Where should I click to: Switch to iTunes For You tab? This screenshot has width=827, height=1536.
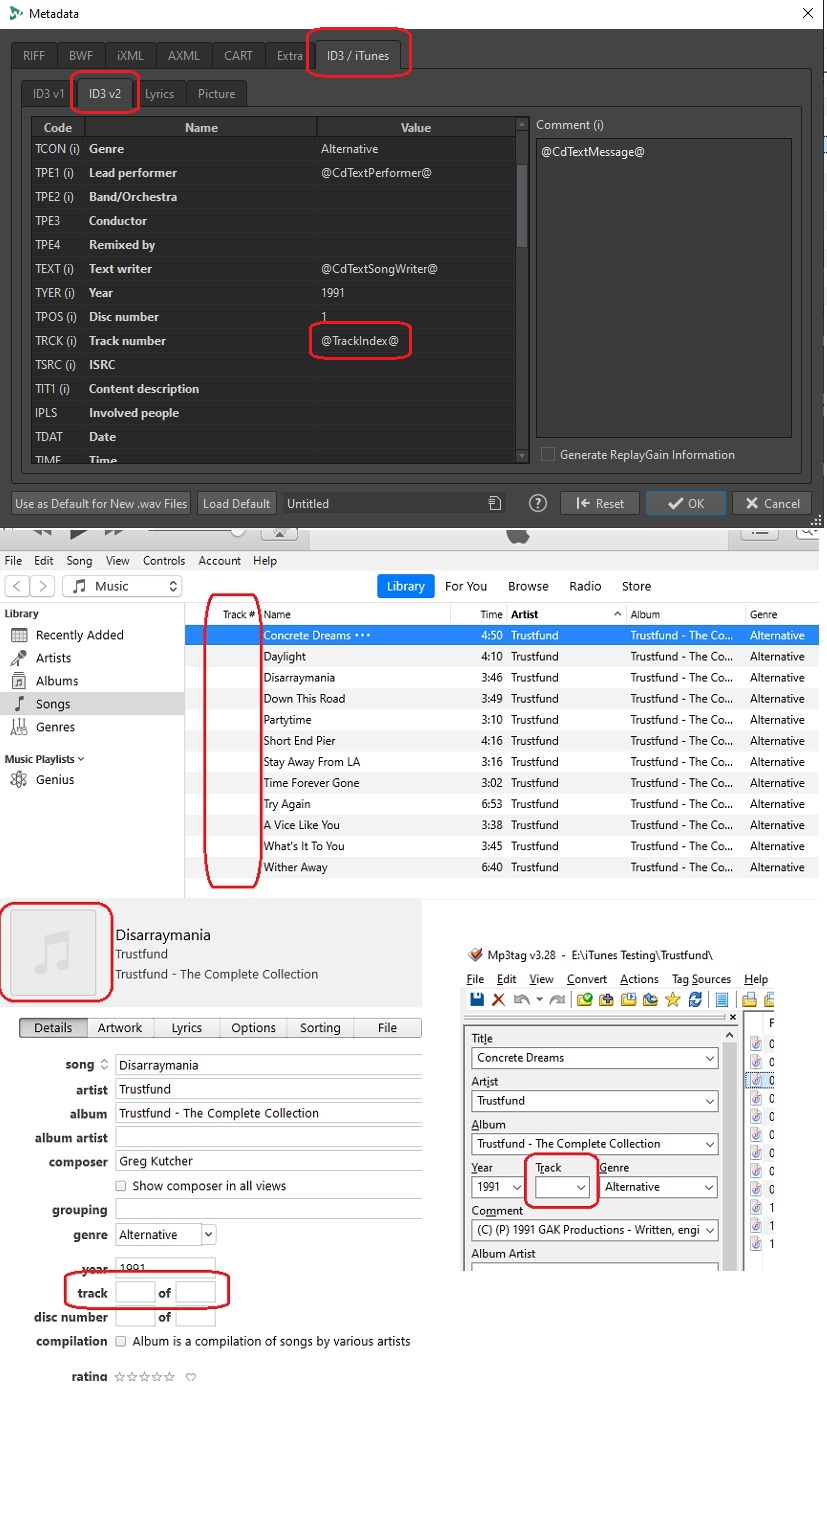click(466, 586)
